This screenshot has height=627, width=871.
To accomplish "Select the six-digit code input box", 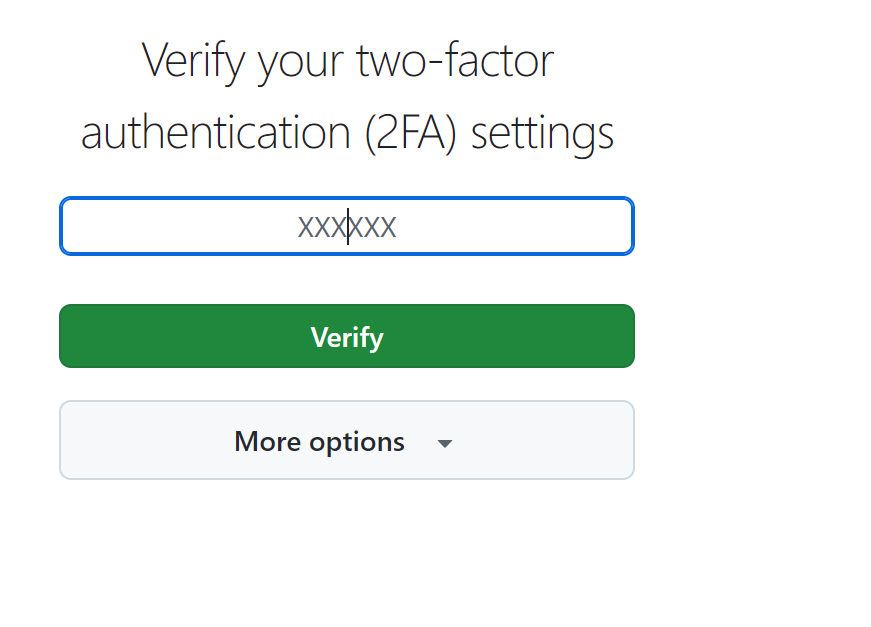I will (347, 226).
